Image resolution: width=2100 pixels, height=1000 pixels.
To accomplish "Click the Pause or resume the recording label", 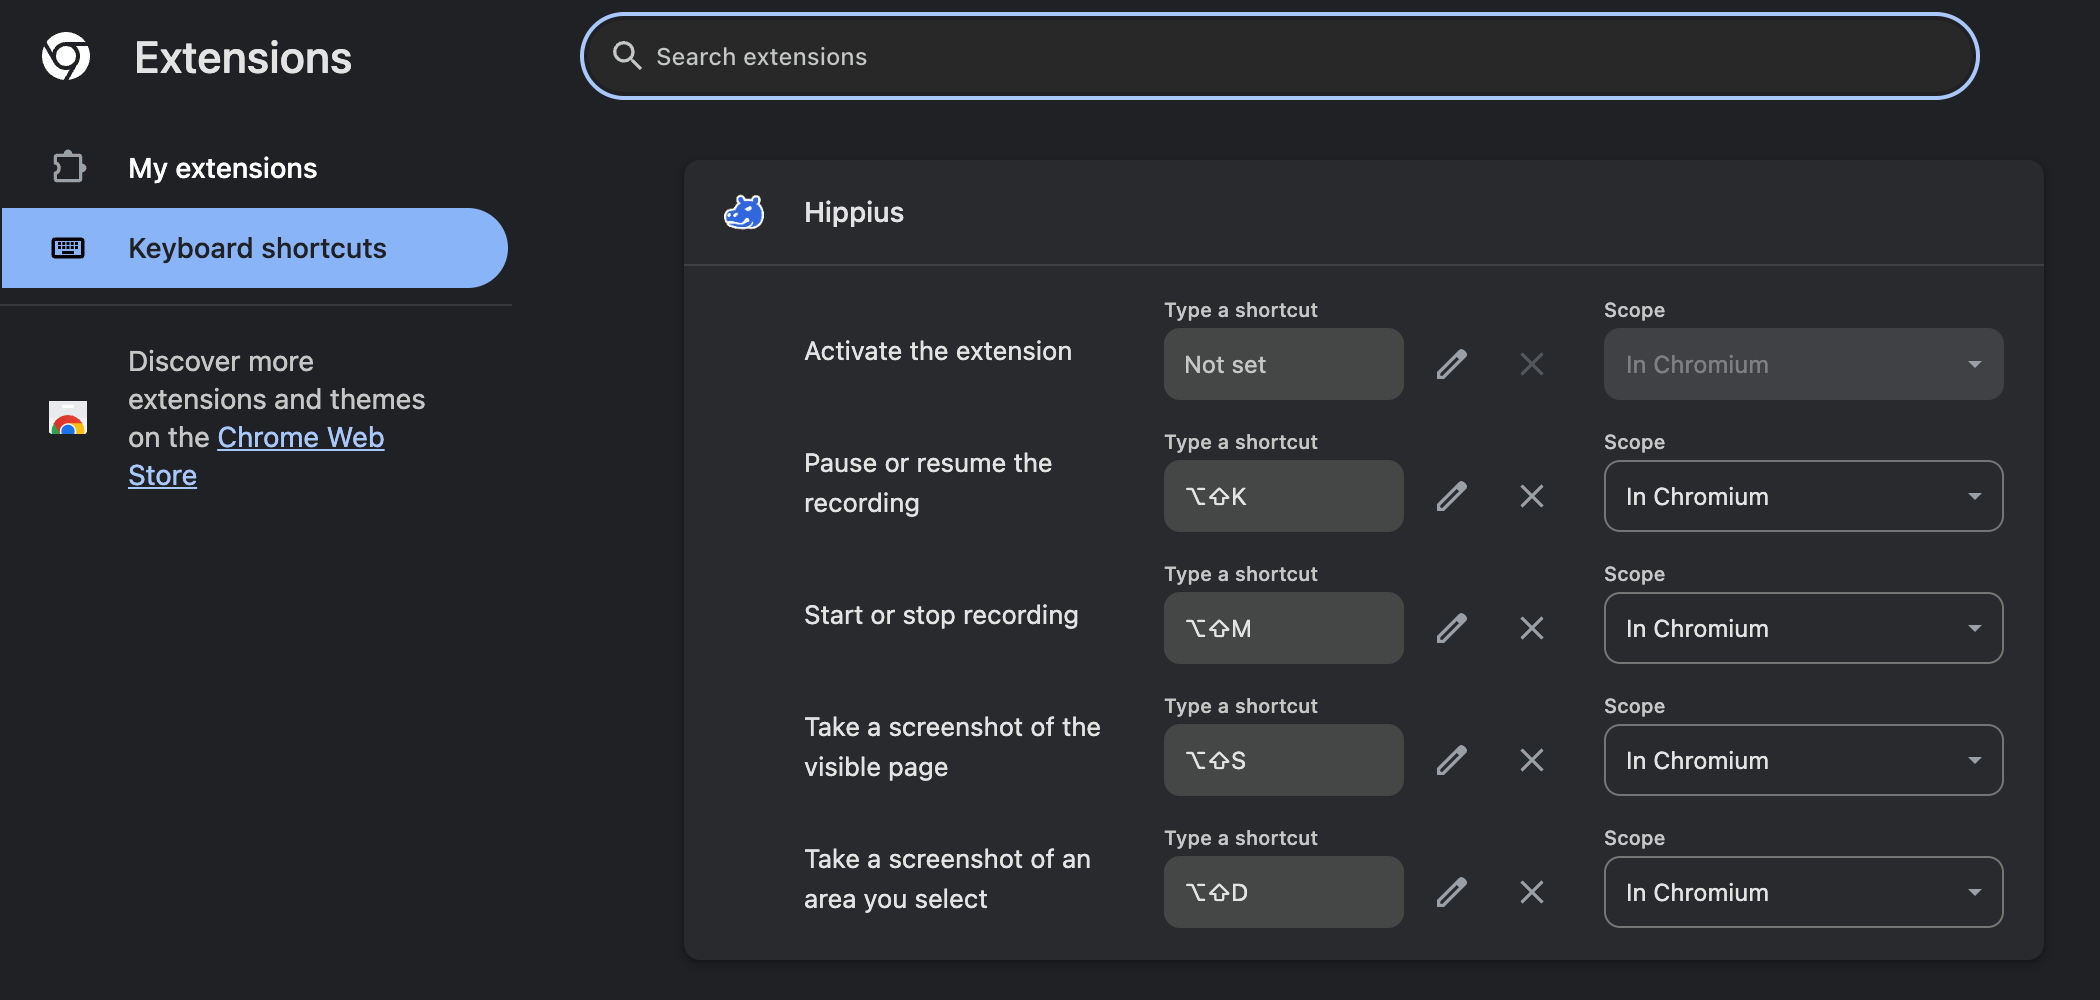I will (x=928, y=483).
